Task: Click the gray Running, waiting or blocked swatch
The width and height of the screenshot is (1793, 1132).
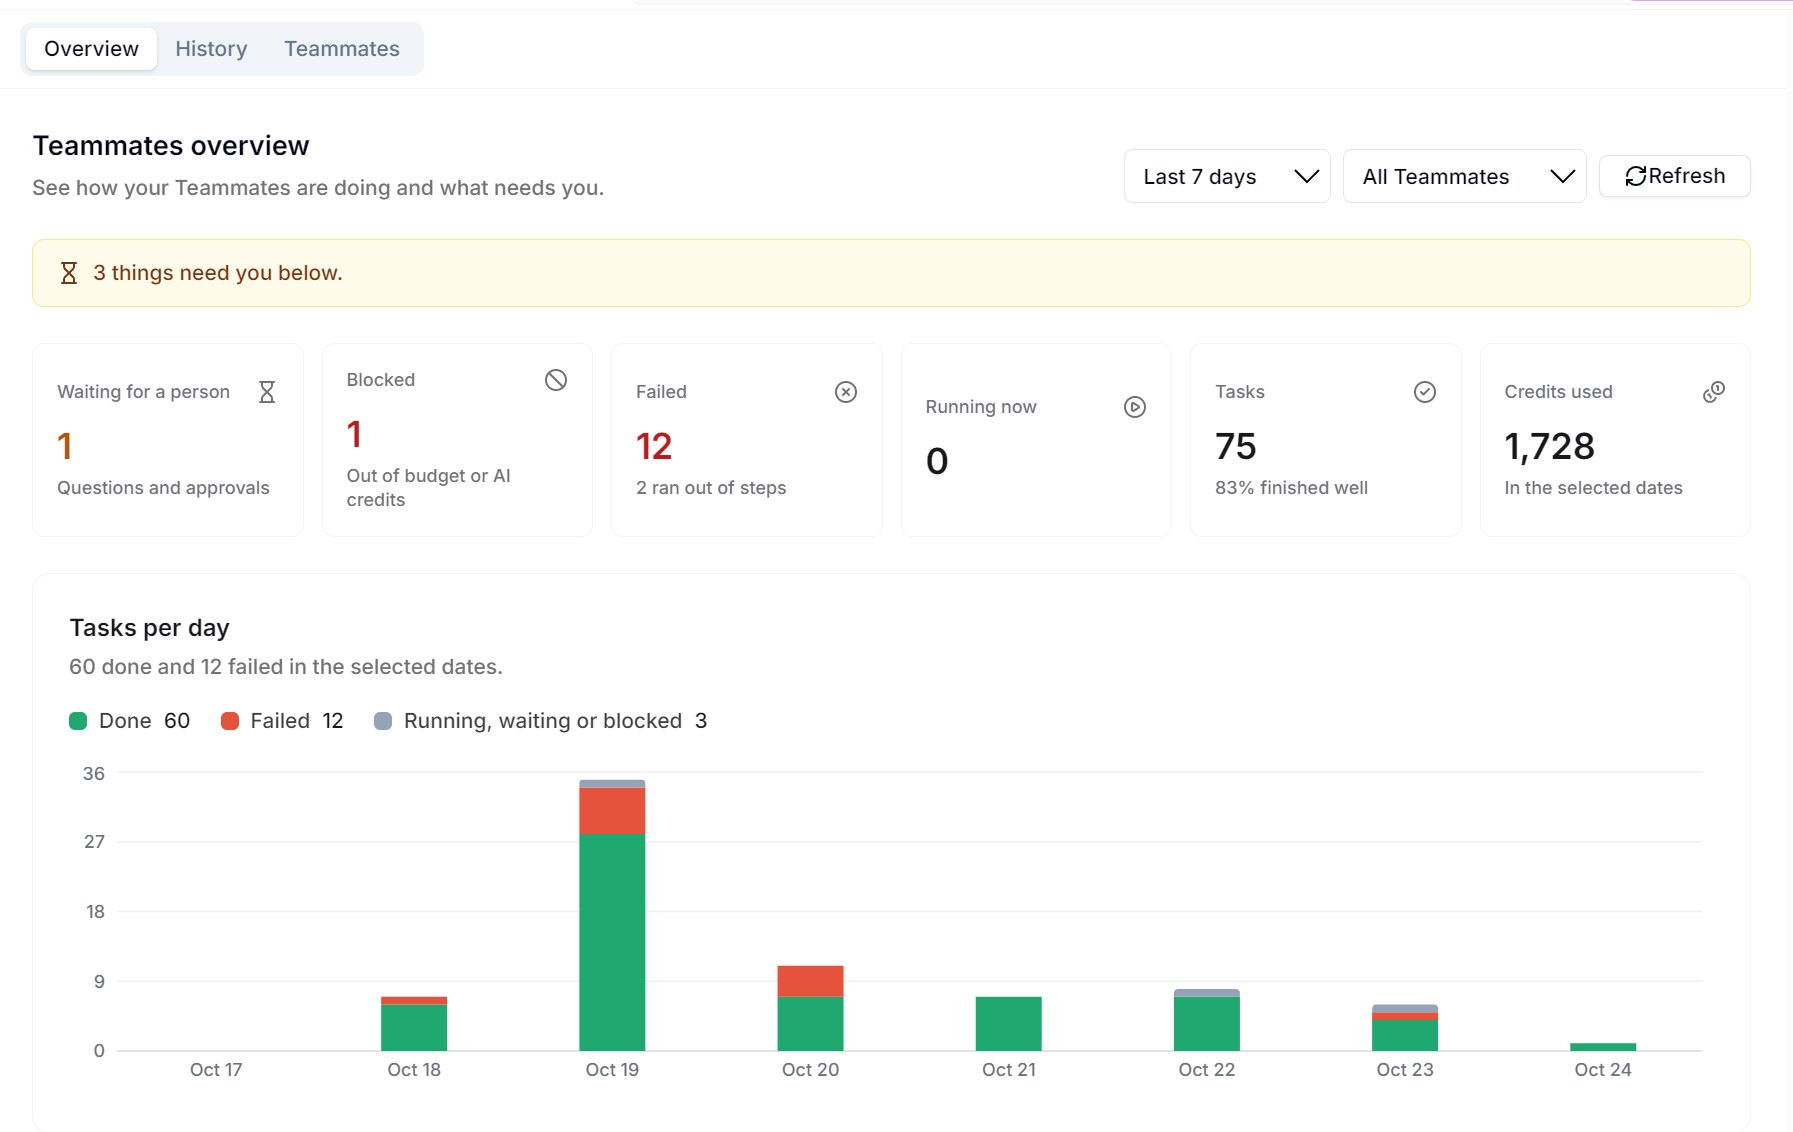Action: (x=383, y=721)
